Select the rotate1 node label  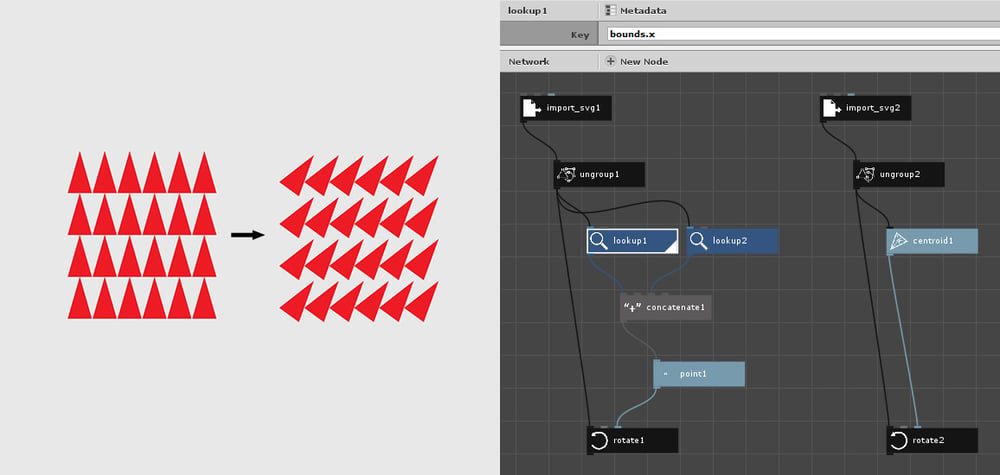pos(629,441)
